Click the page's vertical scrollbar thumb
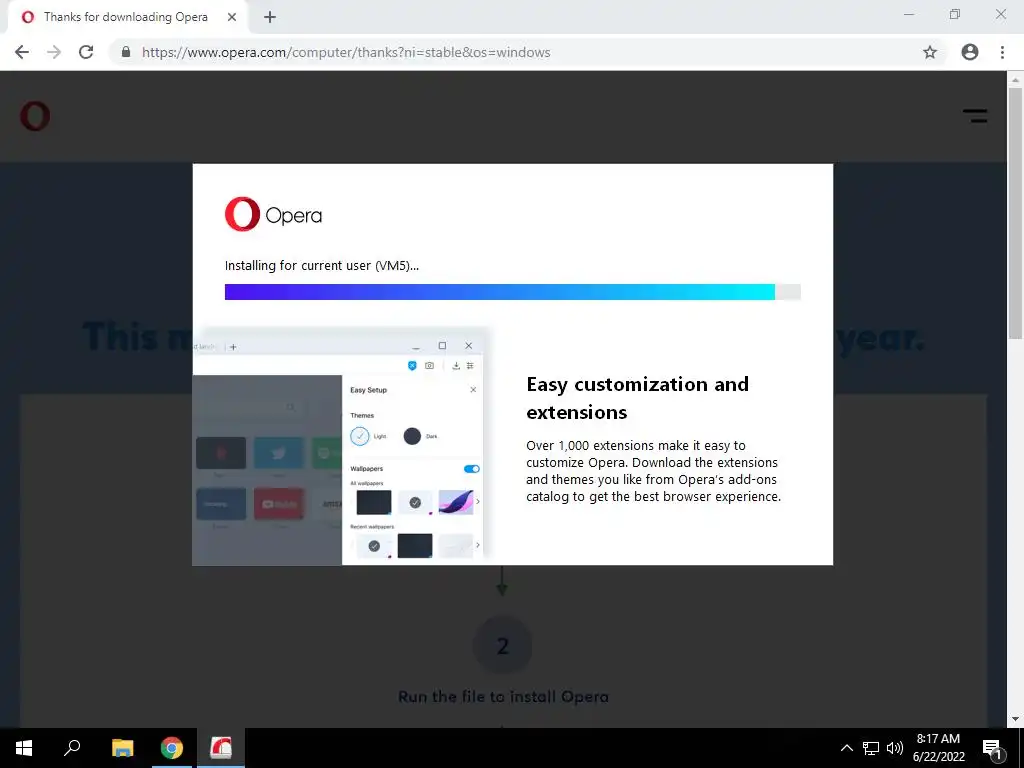Screen dimensions: 1024x768 point(1015,212)
